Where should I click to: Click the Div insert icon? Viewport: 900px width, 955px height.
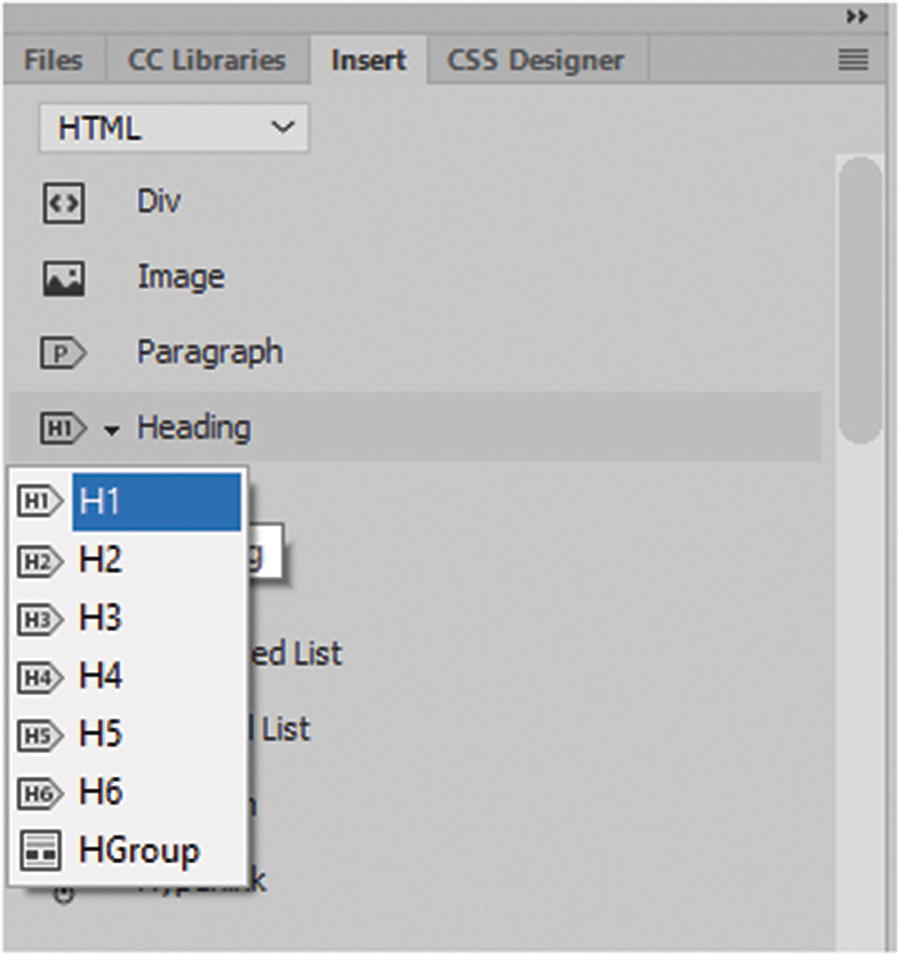click(63, 204)
